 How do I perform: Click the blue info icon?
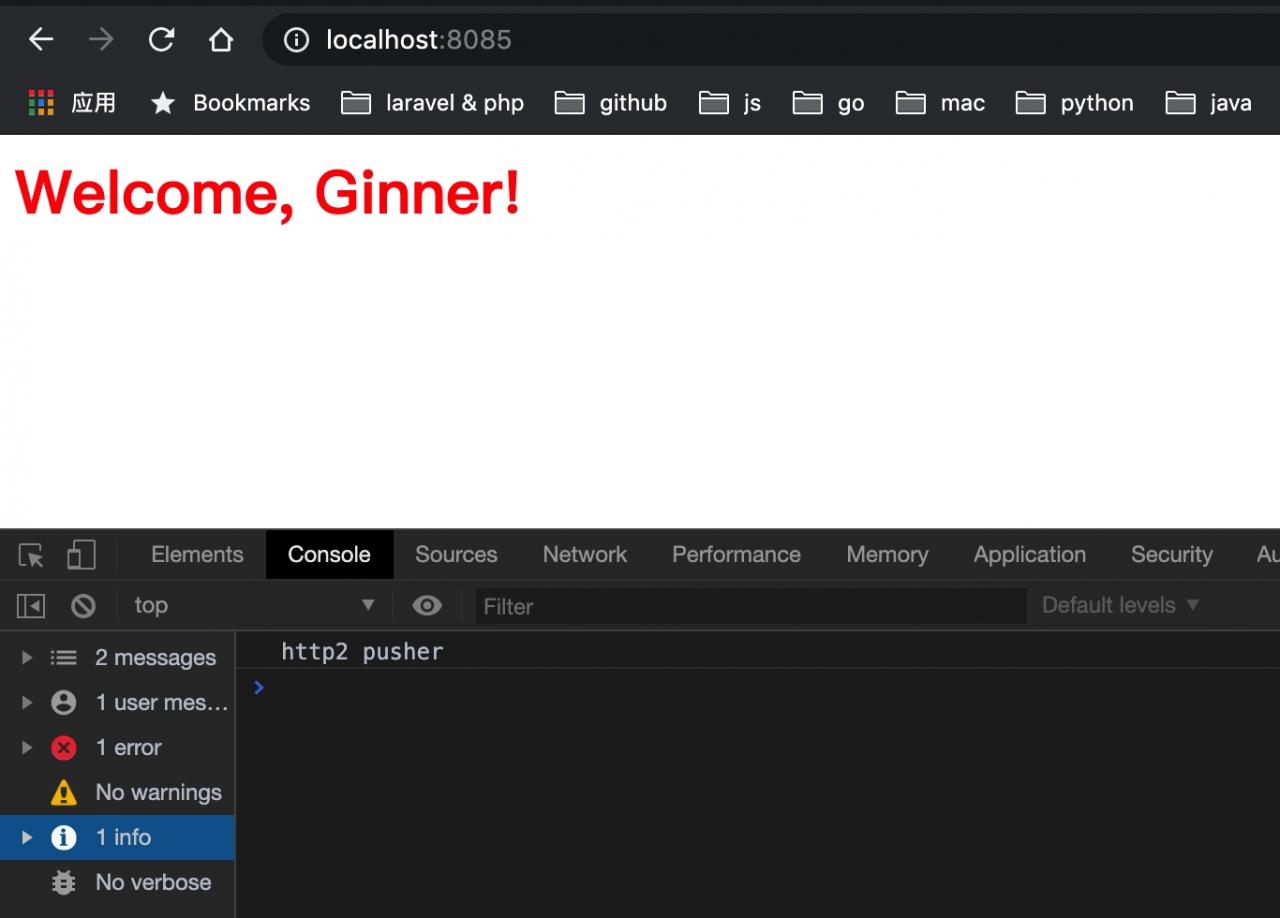pos(63,838)
